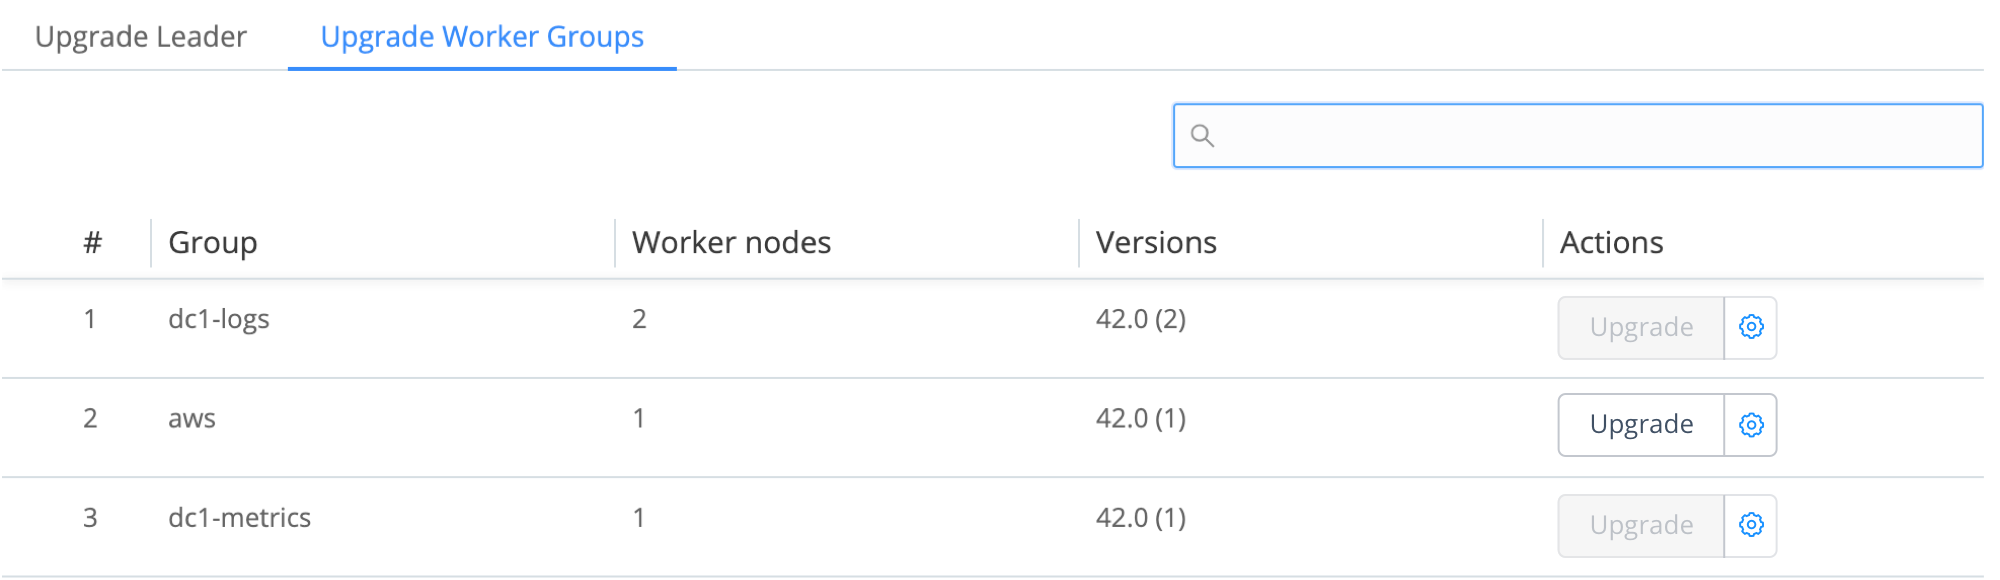The image size is (2000, 580).
Task: Open settings gear for dc1-metrics group
Action: (1749, 525)
